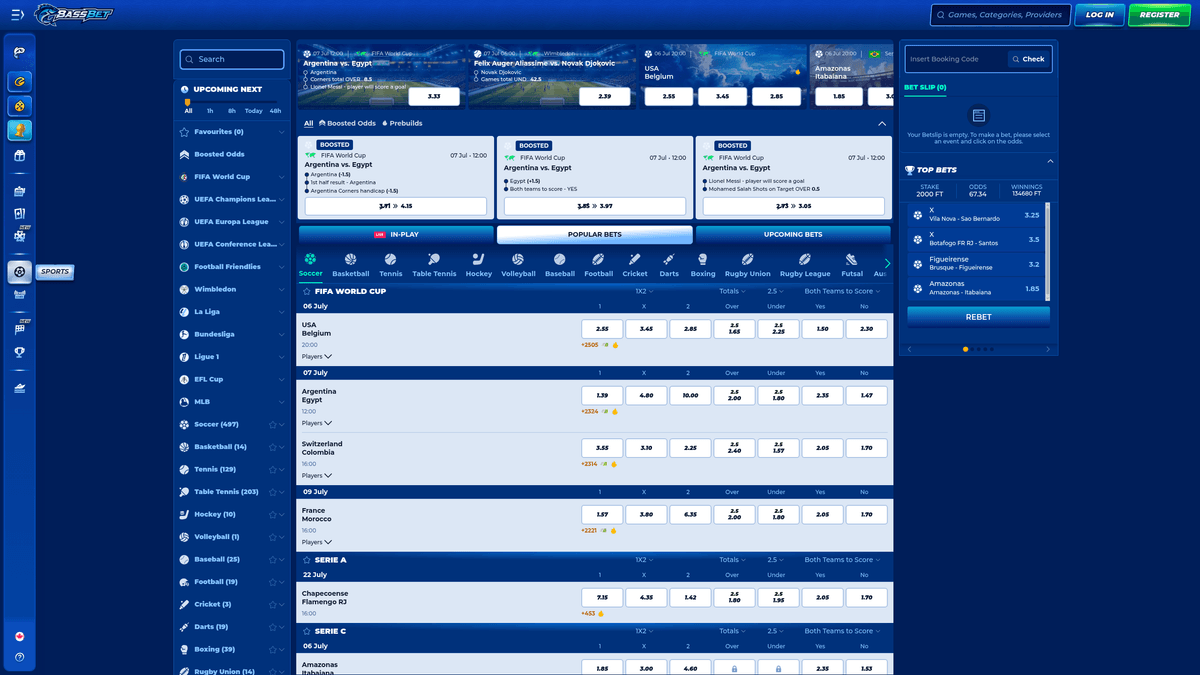Choose the Today upcoming time filter
This screenshot has width=1200, height=675.
click(x=254, y=111)
